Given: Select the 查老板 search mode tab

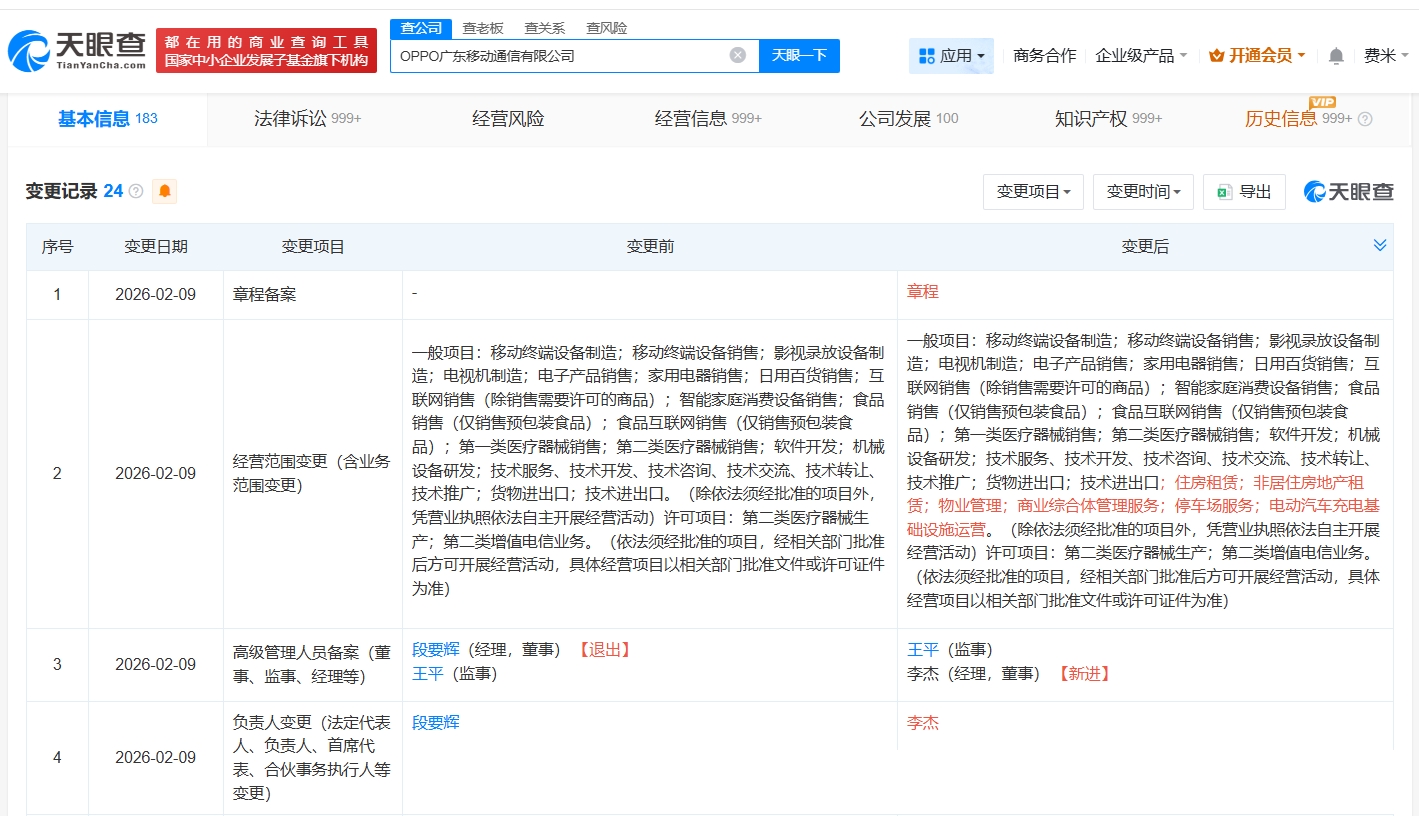Looking at the screenshot, I should point(483,28).
